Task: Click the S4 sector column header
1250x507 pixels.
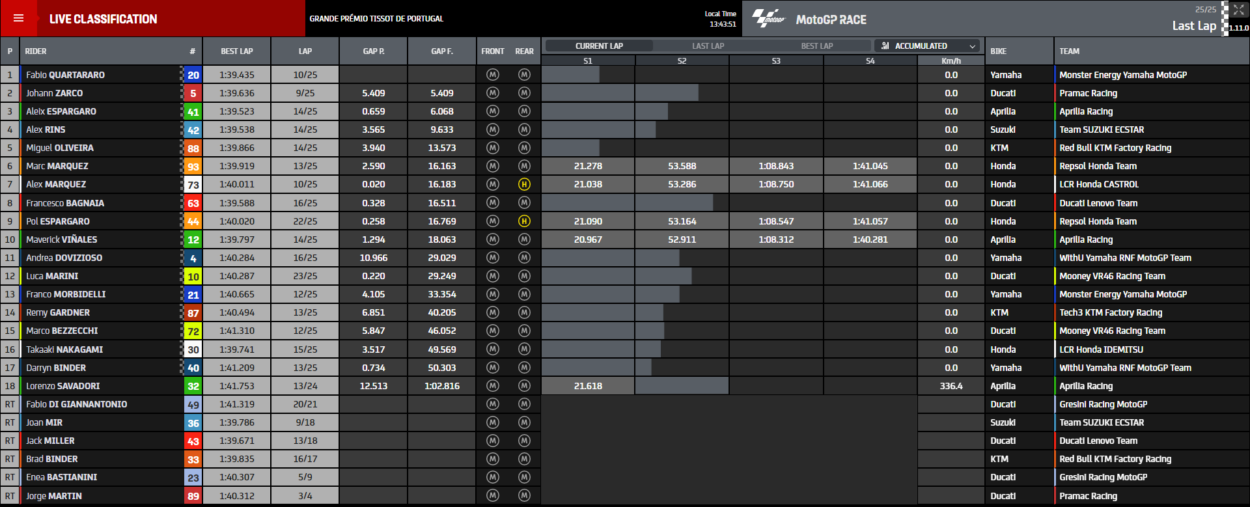Action: [870, 61]
